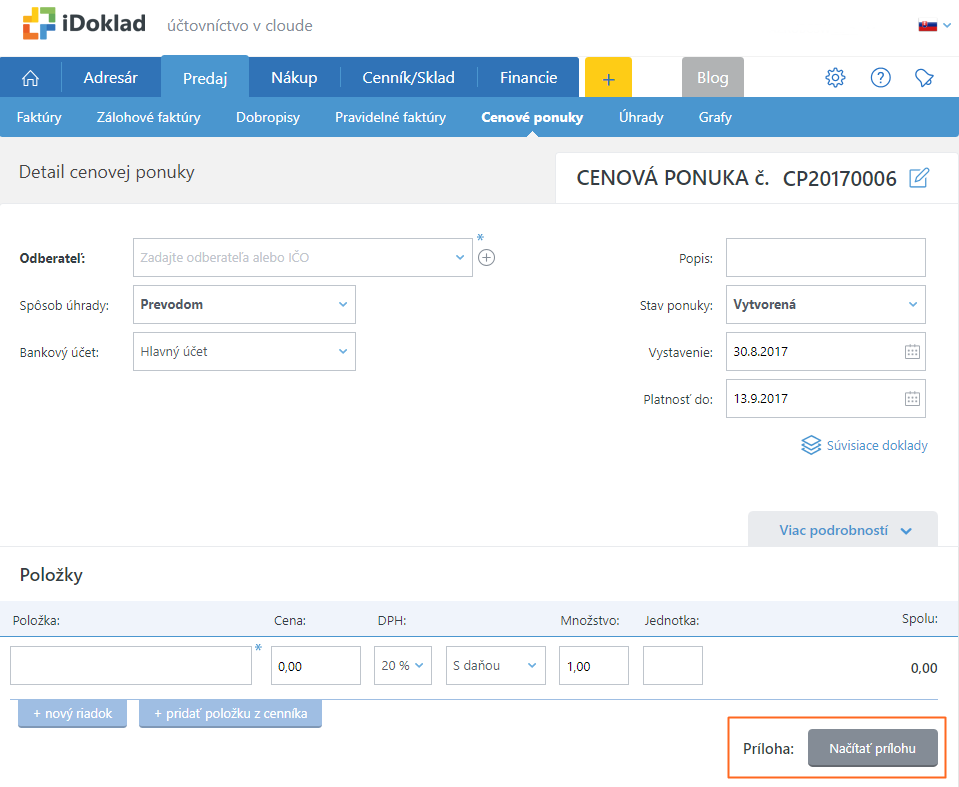959x787 pixels.
Task: Edit quote number with pencil icon
Action: coord(919,178)
